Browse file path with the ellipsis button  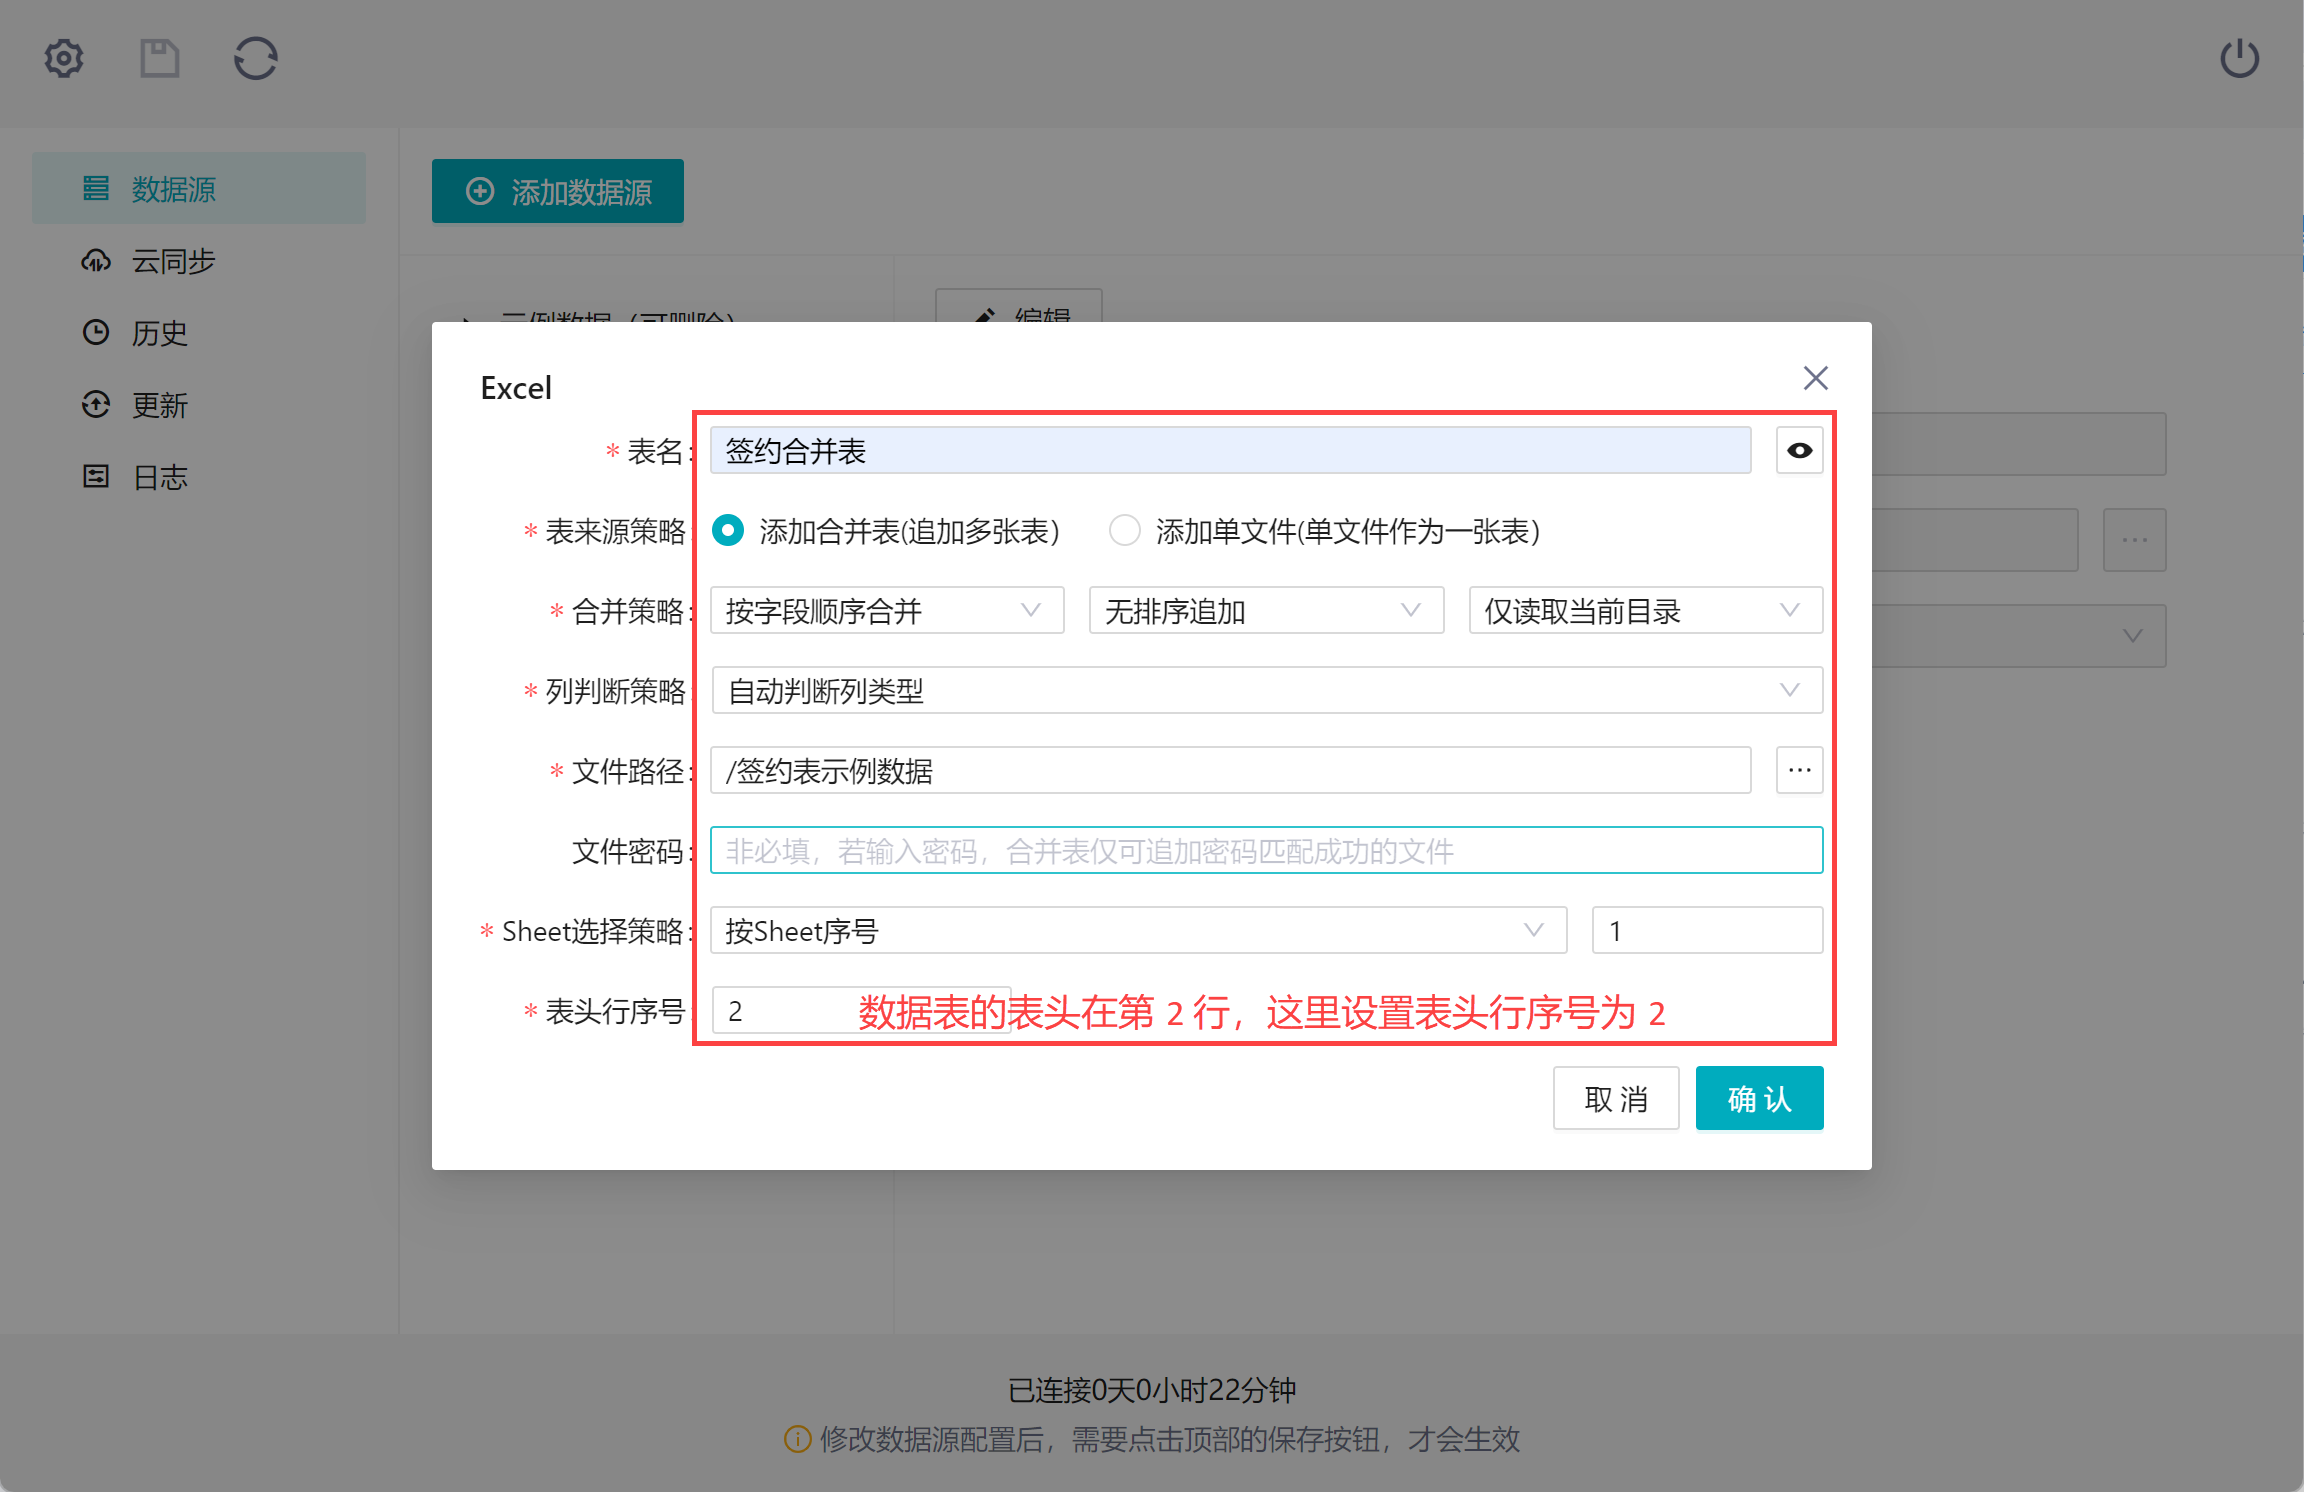tap(1799, 771)
